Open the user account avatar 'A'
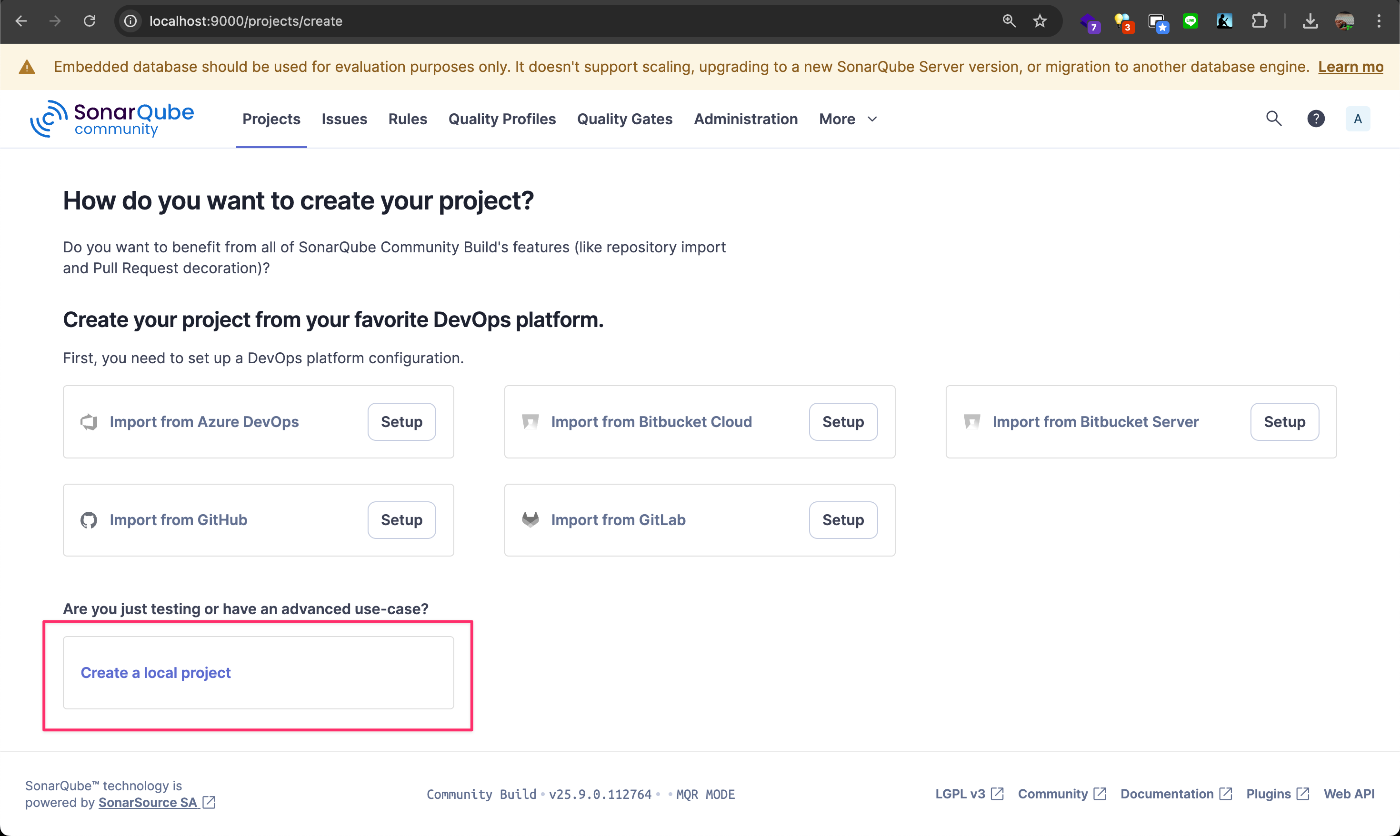The image size is (1400, 836). click(1357, 119)
